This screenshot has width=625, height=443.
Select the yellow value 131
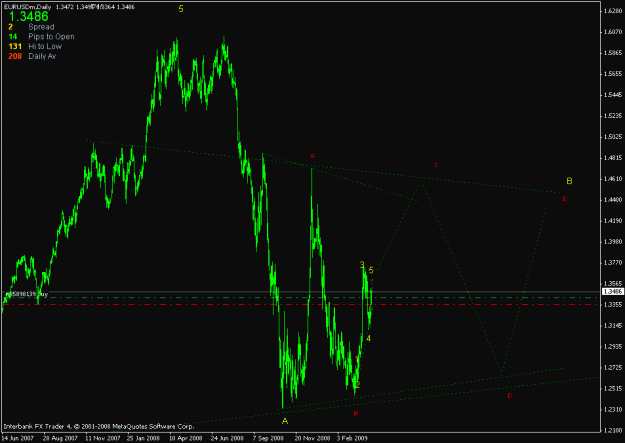(15, 46)
